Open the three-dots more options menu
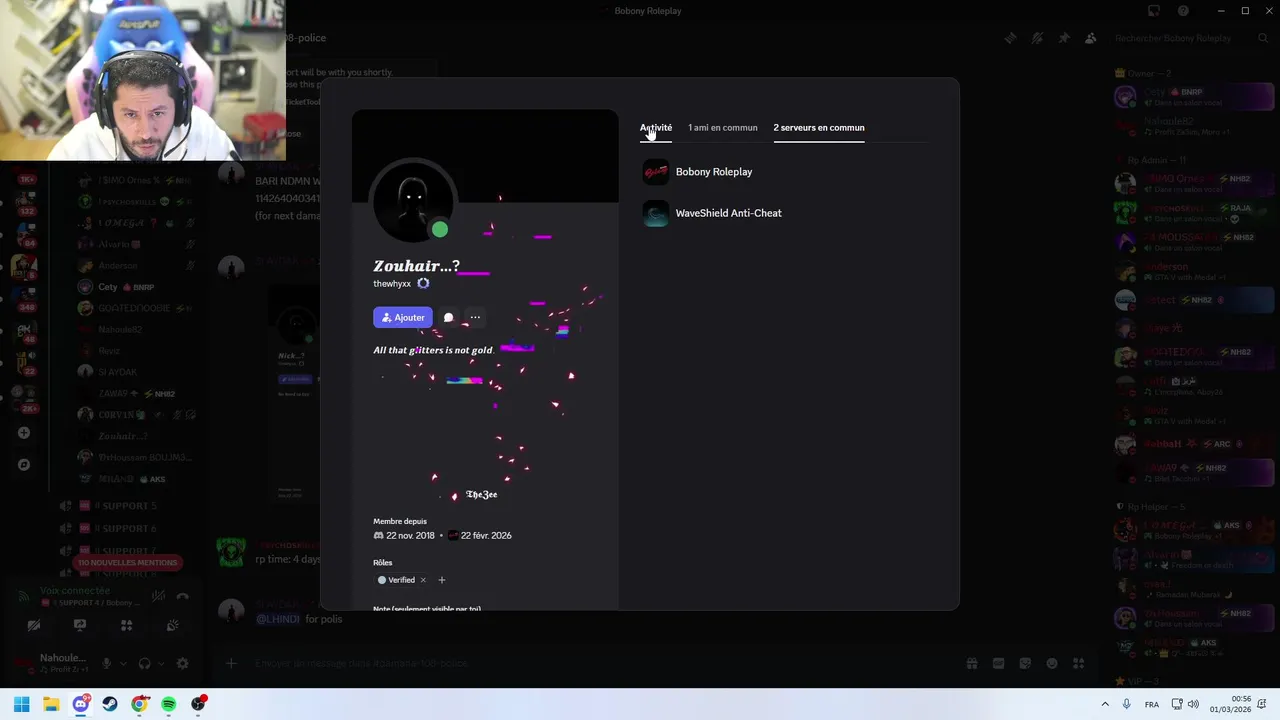 (x=475, y=317)
